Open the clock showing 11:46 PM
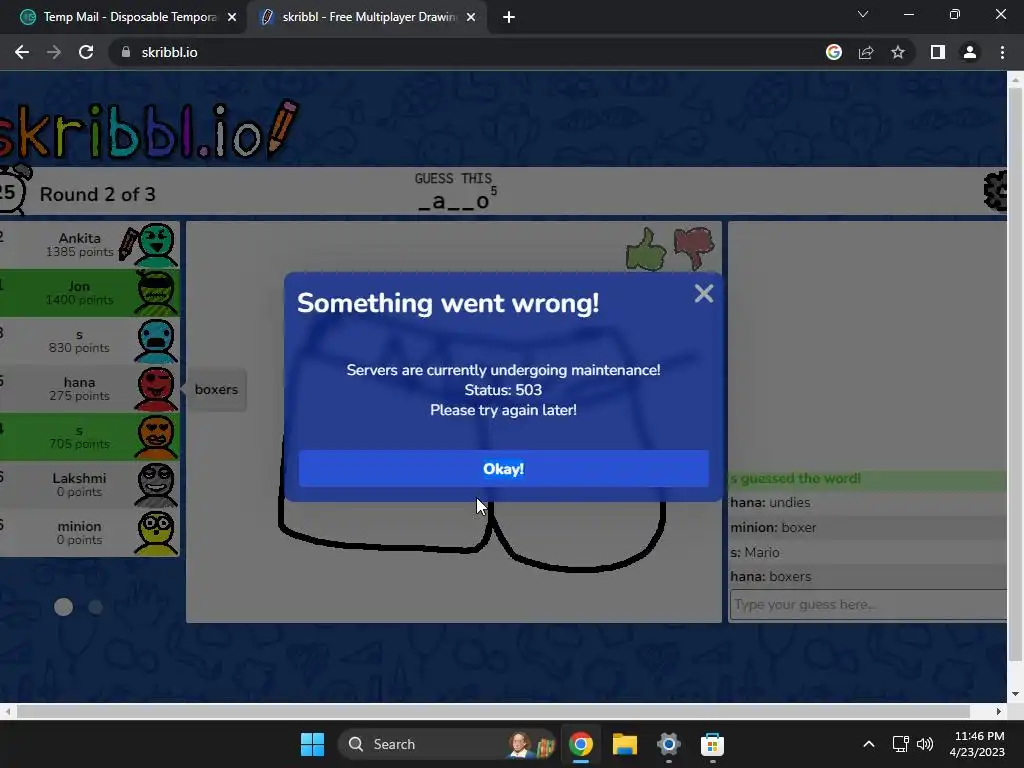Viewport: 1024px width, 768px height. 977,744
